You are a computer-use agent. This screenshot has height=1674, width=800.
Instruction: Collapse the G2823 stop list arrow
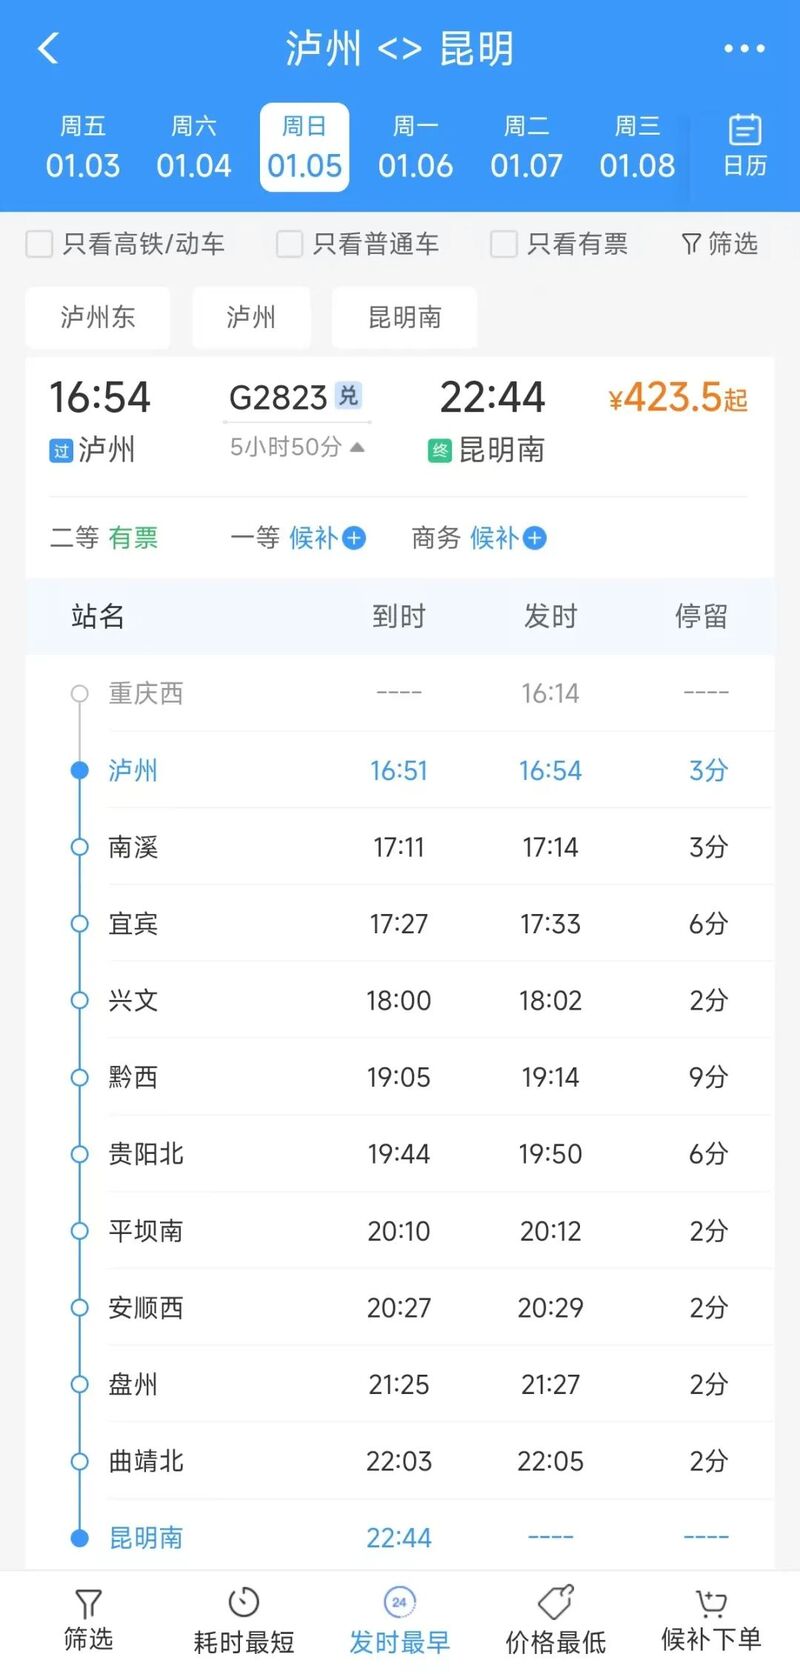click(x=357, y=447)
